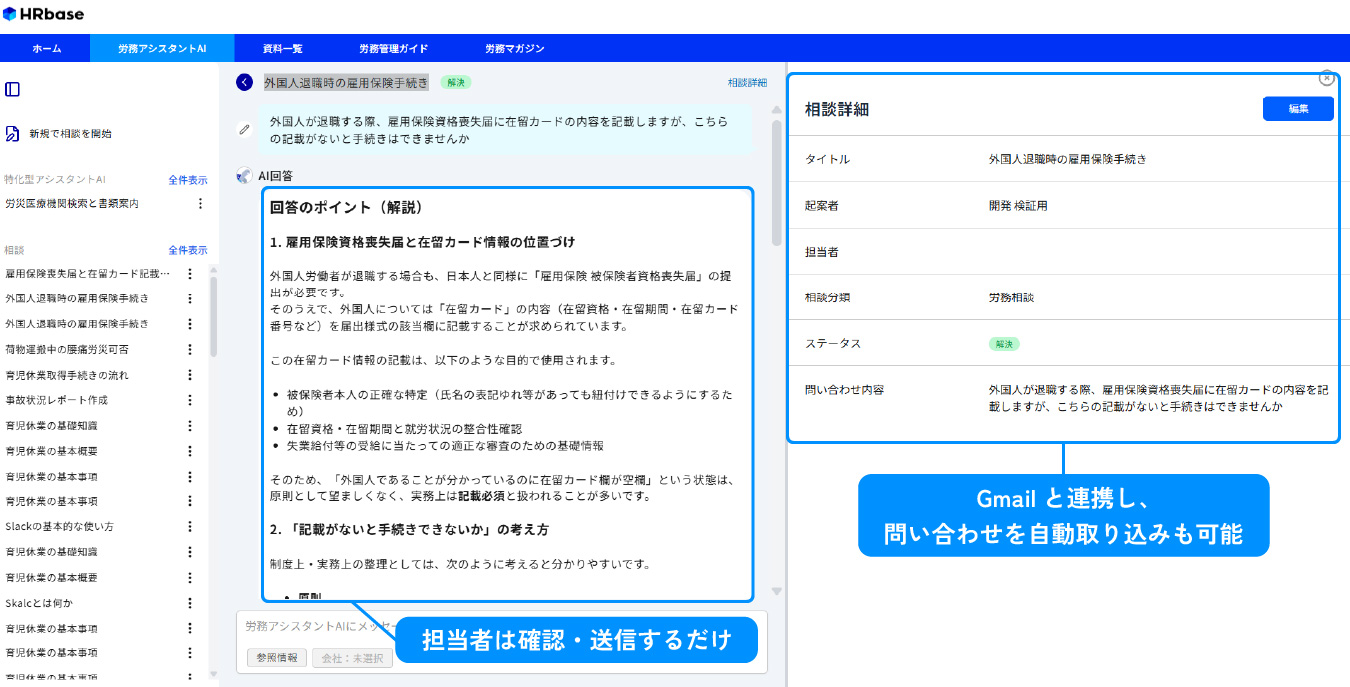Click the HRbase logo
The height and width of the screenshot is (687, 1350).
click(44, 14)
